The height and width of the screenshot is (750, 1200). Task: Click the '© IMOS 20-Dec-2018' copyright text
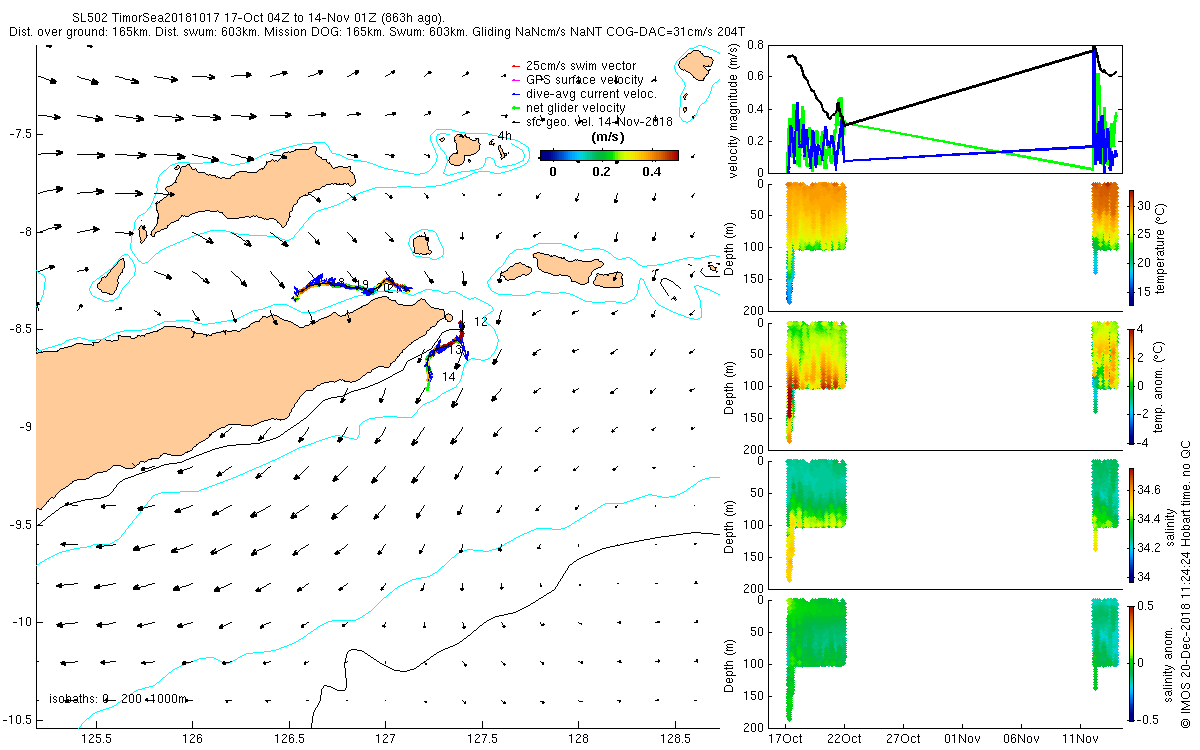(x=1185, y=583)
